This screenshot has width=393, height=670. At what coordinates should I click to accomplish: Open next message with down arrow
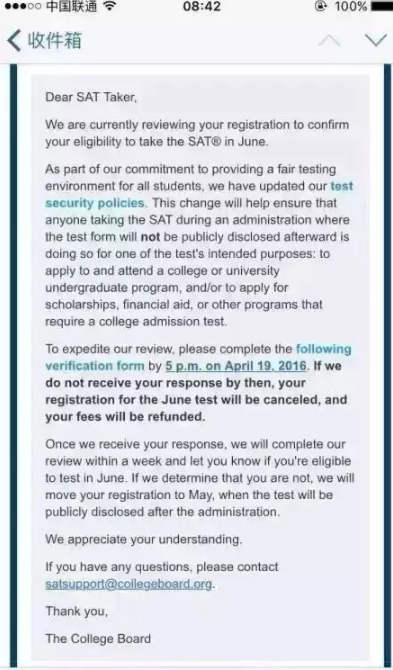(x=376, y=41)
